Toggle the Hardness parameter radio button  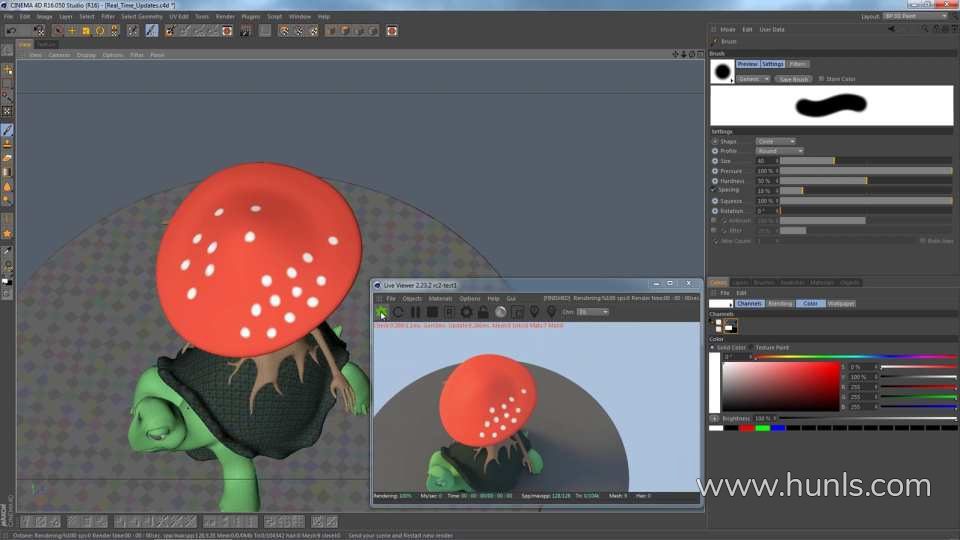[714, 181]
